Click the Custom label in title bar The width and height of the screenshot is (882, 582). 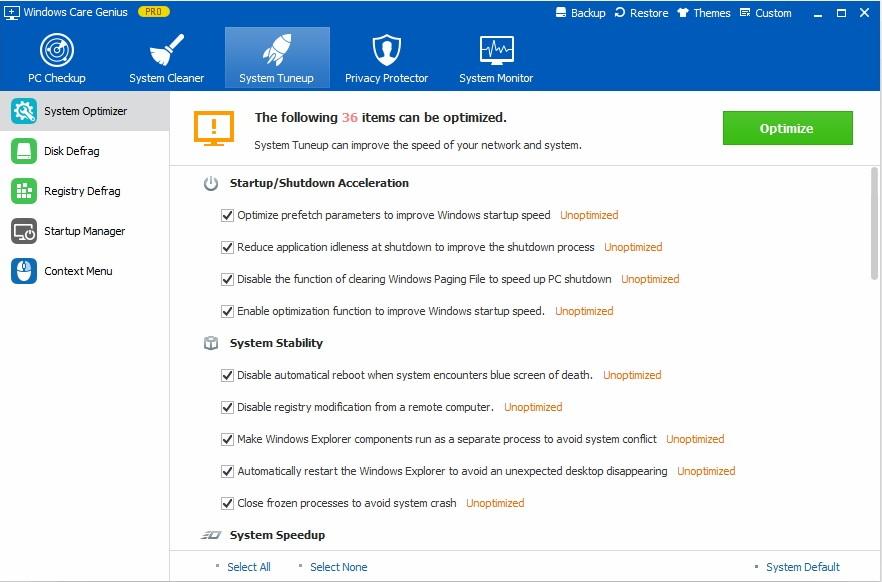point(773,13)
